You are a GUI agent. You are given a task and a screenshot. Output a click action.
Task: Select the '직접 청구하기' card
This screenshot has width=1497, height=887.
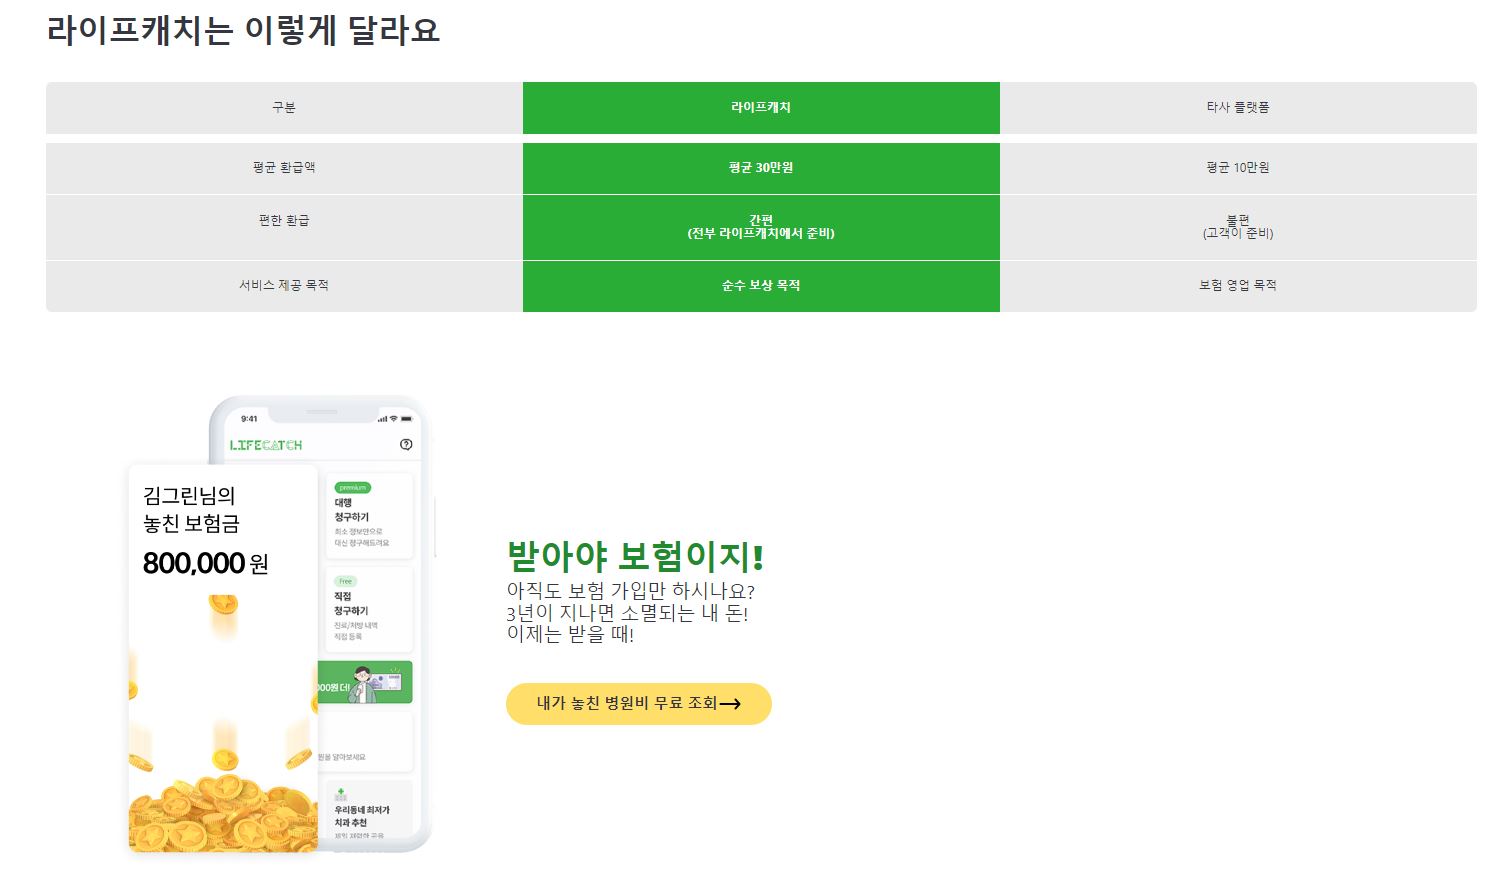369,609
